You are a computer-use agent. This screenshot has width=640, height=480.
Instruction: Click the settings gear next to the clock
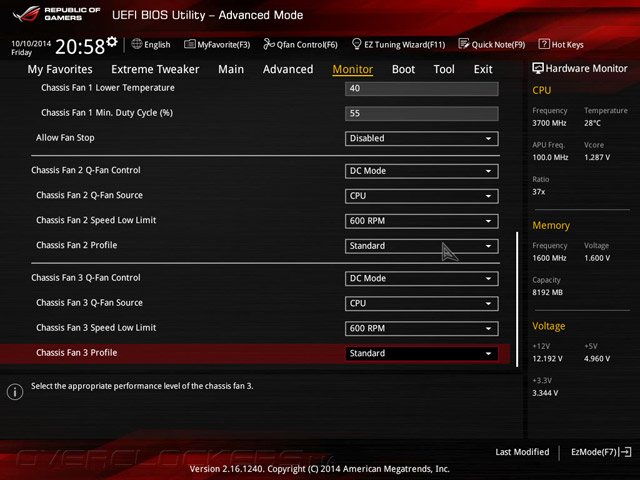coord(112,42)
